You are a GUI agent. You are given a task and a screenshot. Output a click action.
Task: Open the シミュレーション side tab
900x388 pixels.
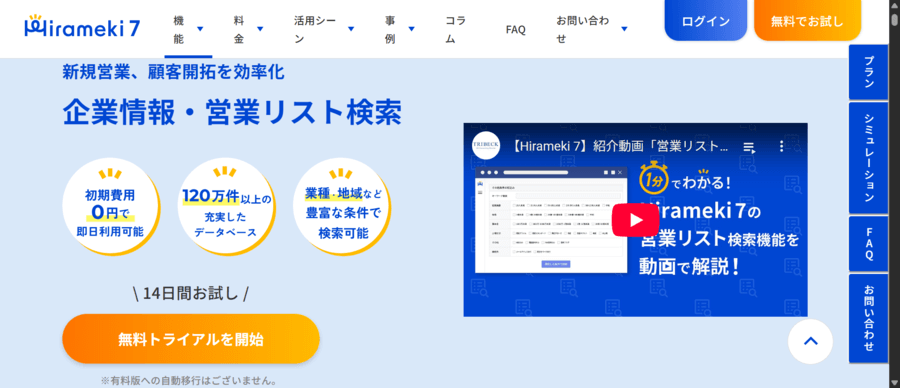click(x=868, y=158)
